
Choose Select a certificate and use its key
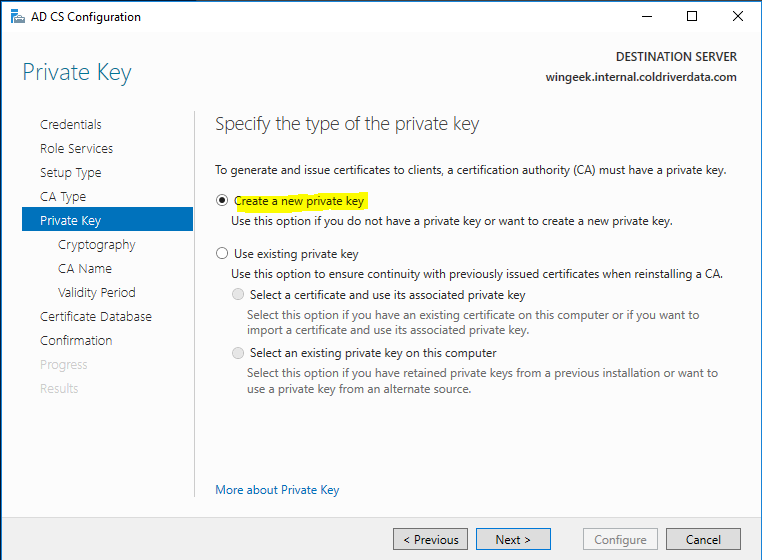[x=238, y=295]
